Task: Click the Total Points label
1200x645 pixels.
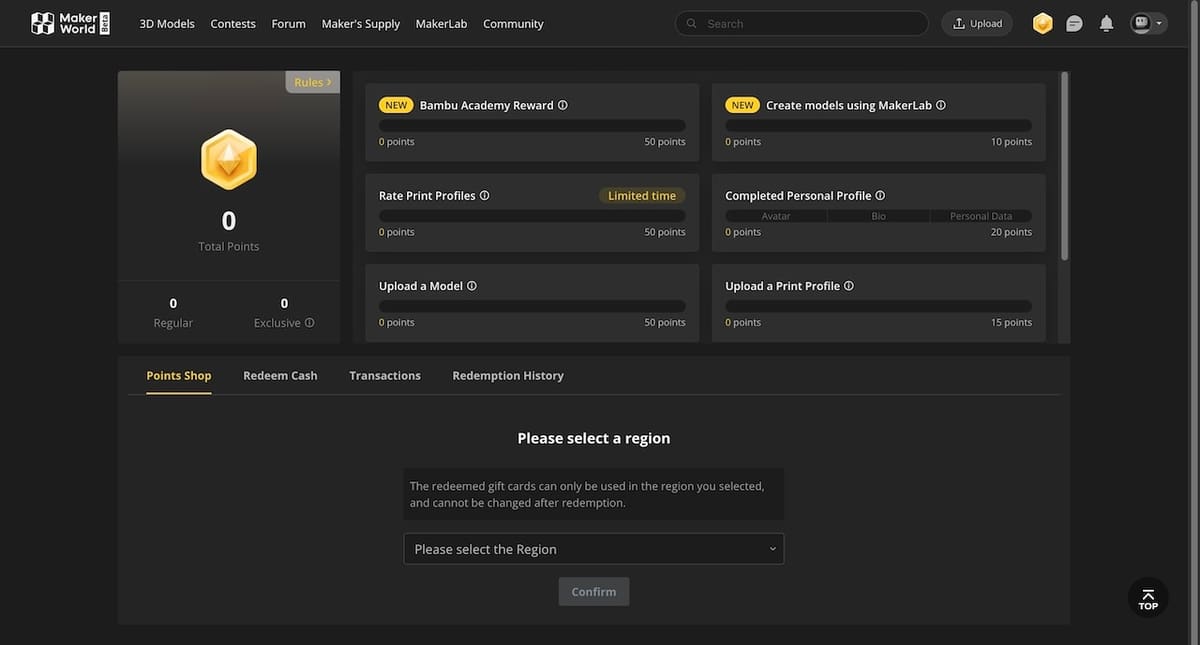Action: coord(229,246)
